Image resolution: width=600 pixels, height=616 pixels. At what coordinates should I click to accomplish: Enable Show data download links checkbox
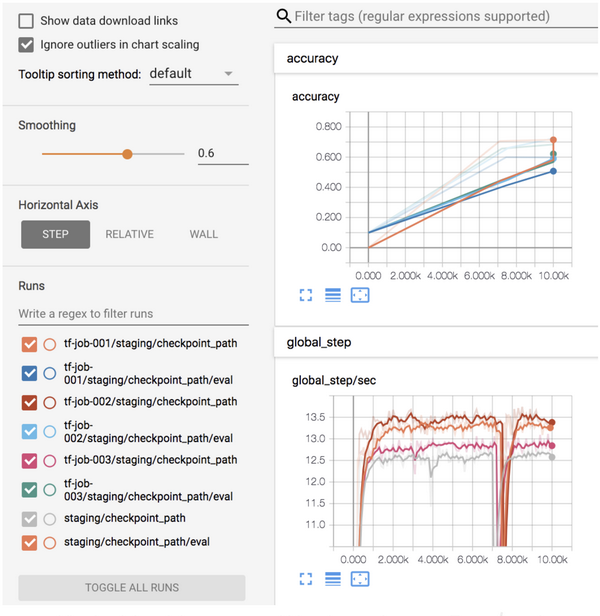click(26, 21)
